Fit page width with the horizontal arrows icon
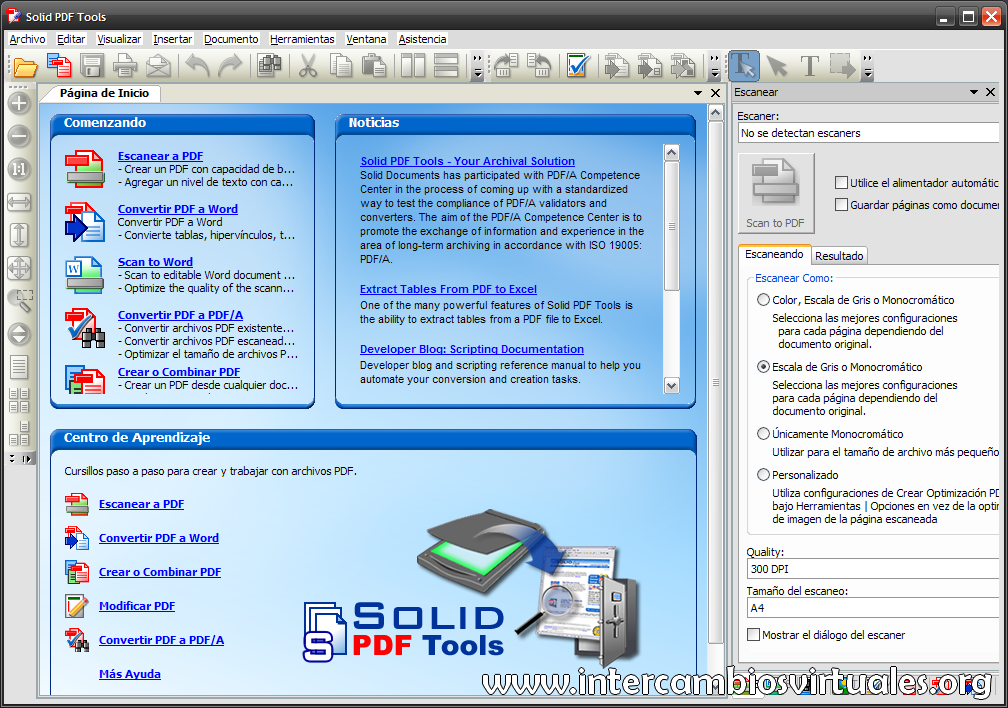 pos(19,203)
